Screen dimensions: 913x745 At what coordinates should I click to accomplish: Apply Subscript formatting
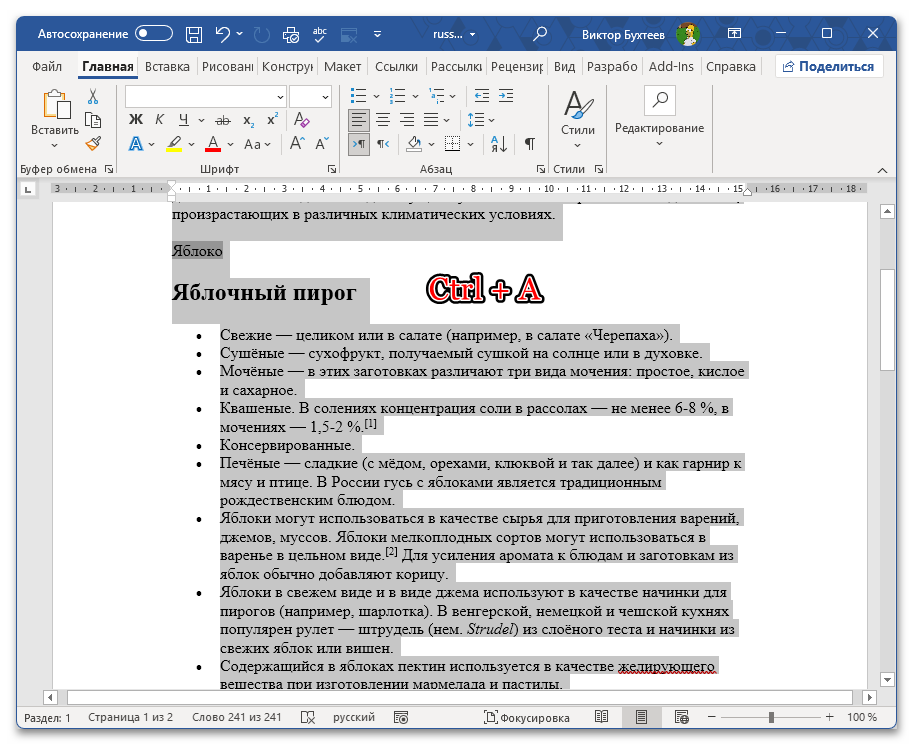pos(249,121)
